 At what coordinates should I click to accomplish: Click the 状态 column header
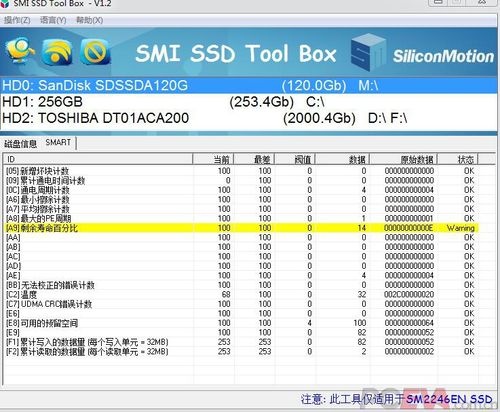458,159
